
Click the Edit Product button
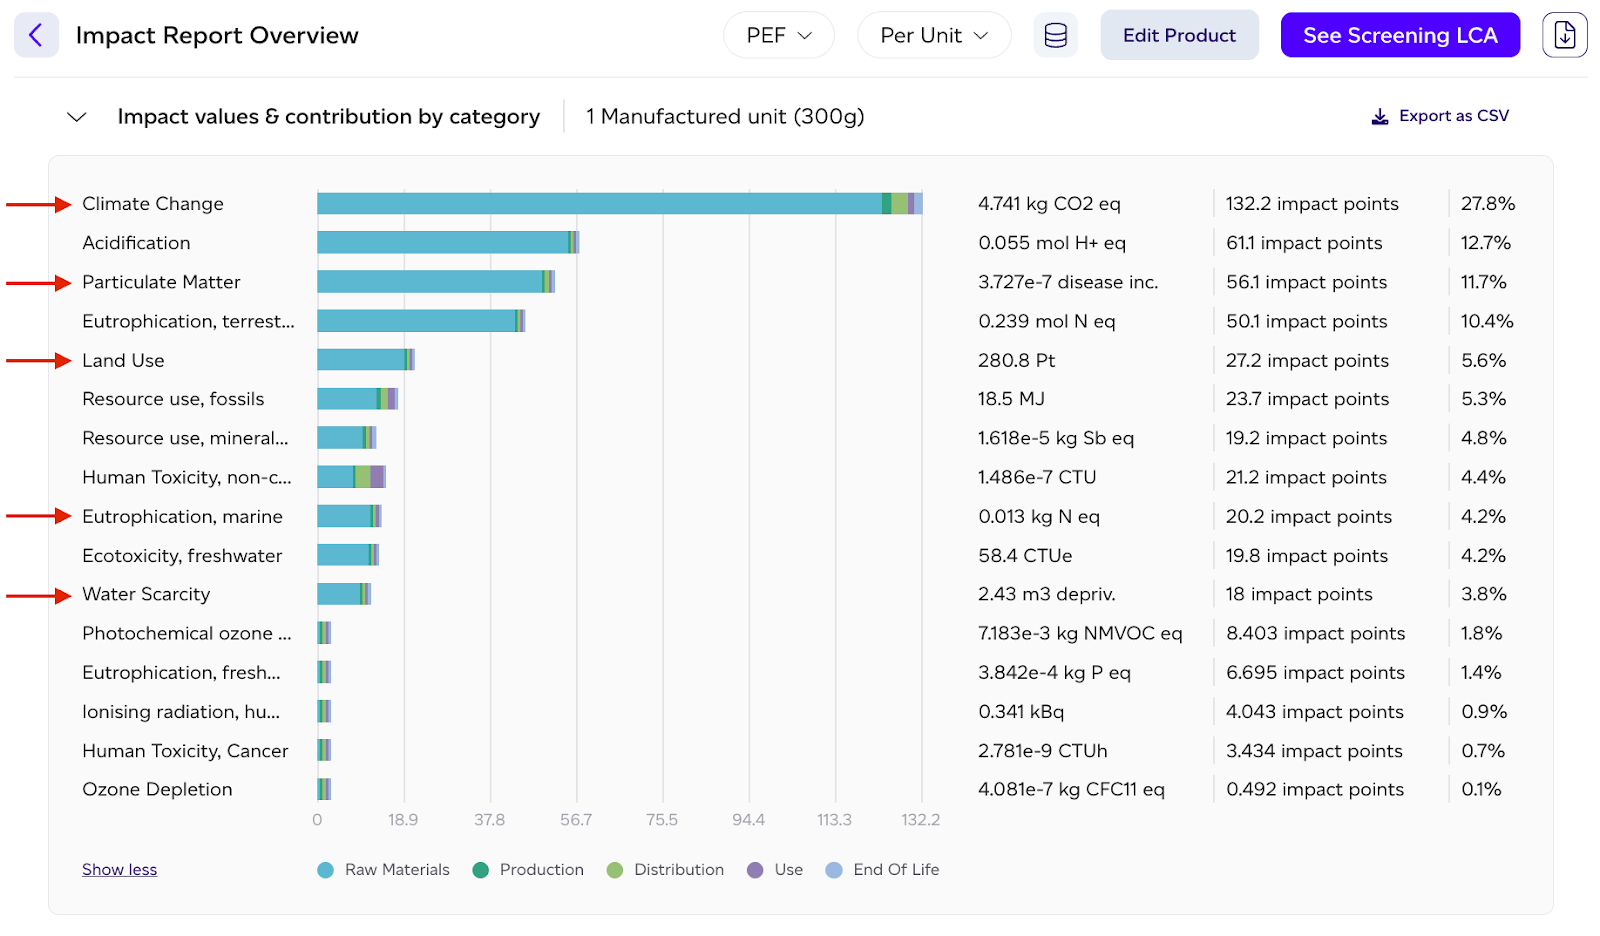pyautogui.click(x=1179, y=36)
